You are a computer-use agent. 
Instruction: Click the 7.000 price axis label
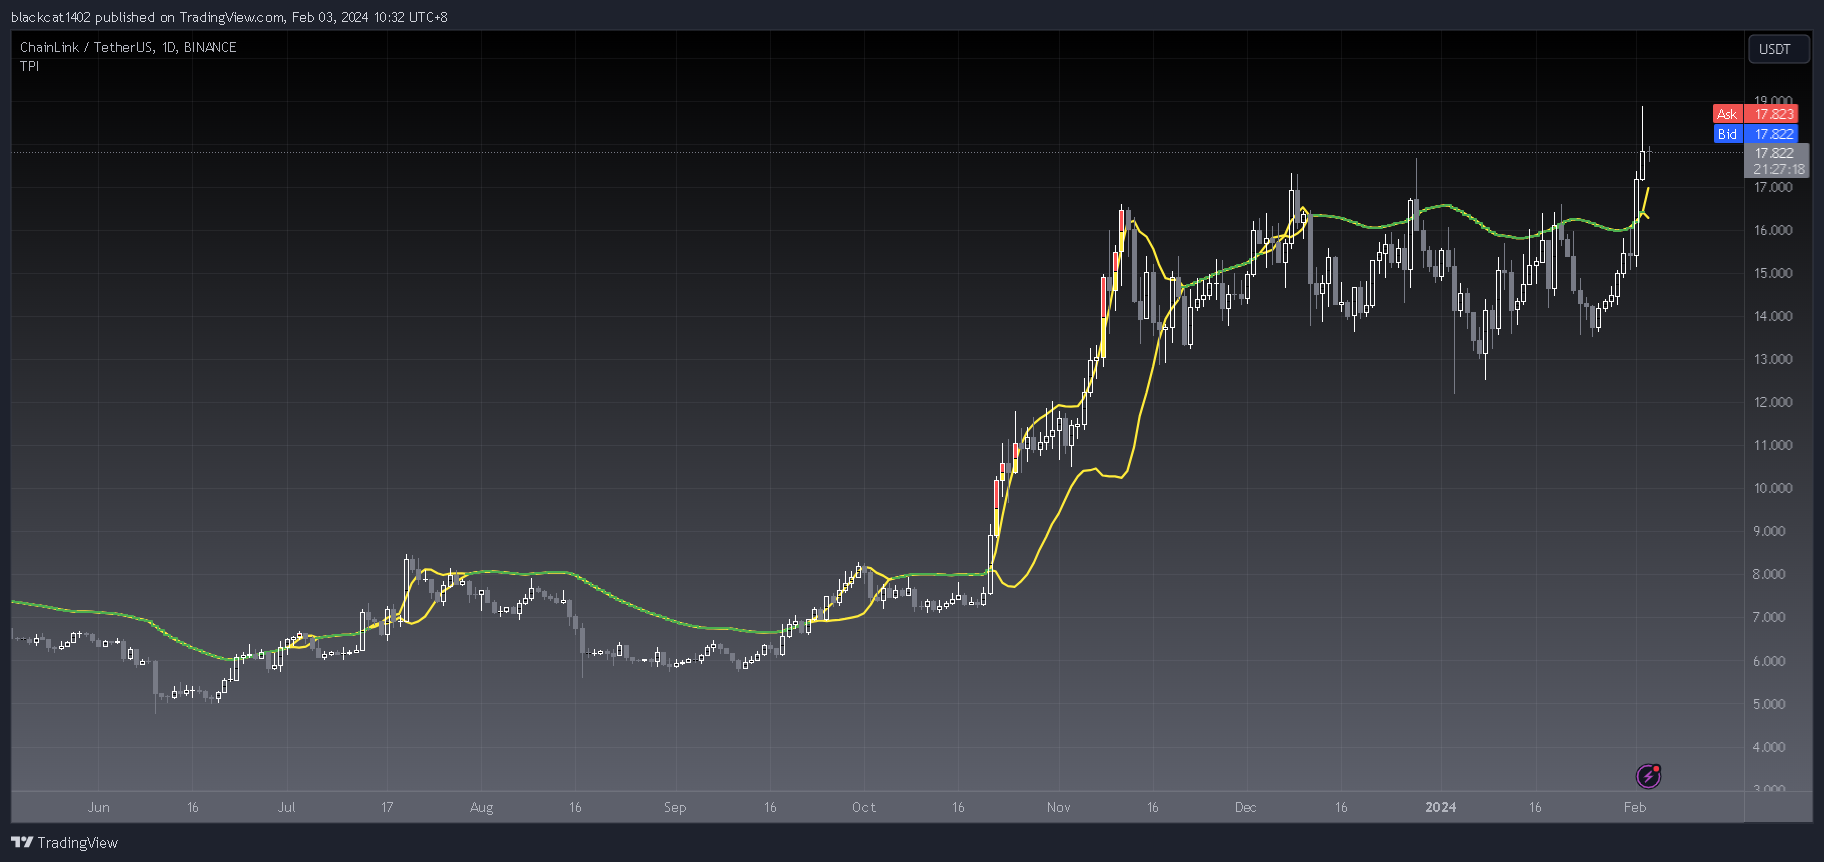[1769, 617]
